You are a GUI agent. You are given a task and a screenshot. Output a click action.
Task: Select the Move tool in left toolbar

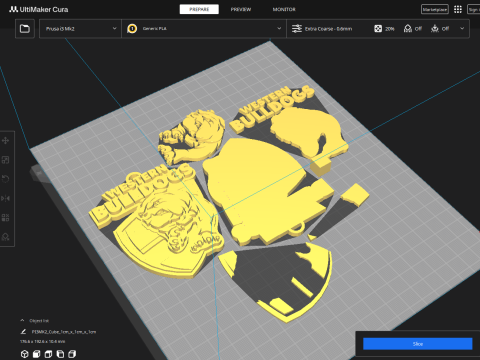point(5,141)
